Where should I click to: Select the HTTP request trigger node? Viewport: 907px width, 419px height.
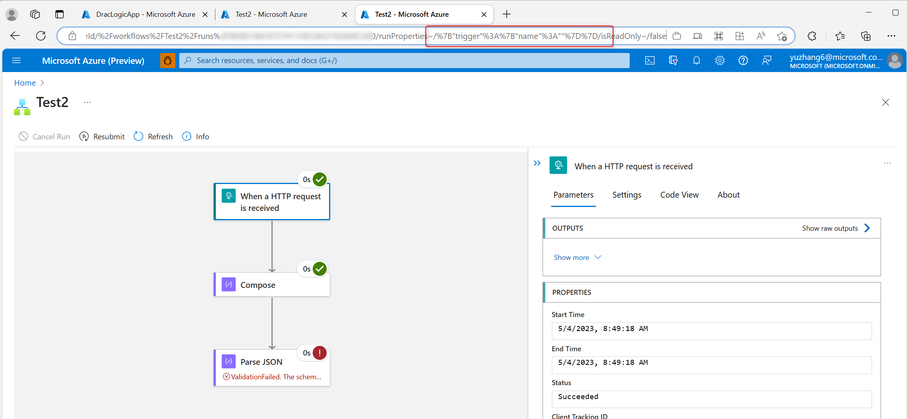tap(272, 201)
